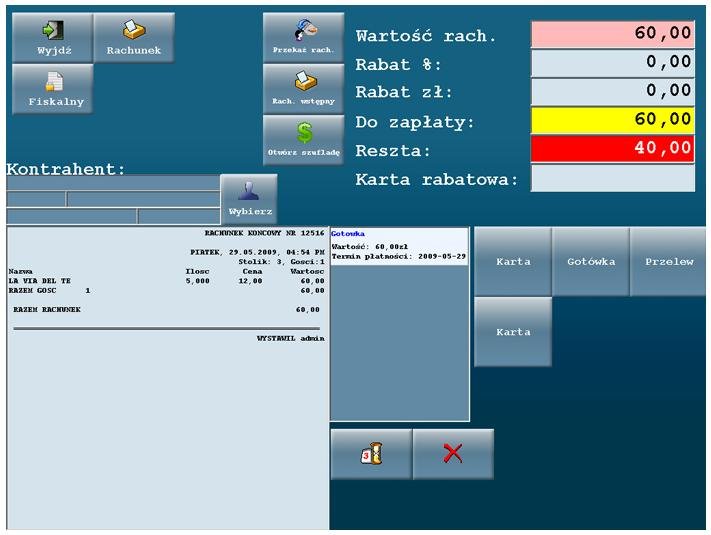Select Gotówka cash payment button
711x535 pixels.
591,262
